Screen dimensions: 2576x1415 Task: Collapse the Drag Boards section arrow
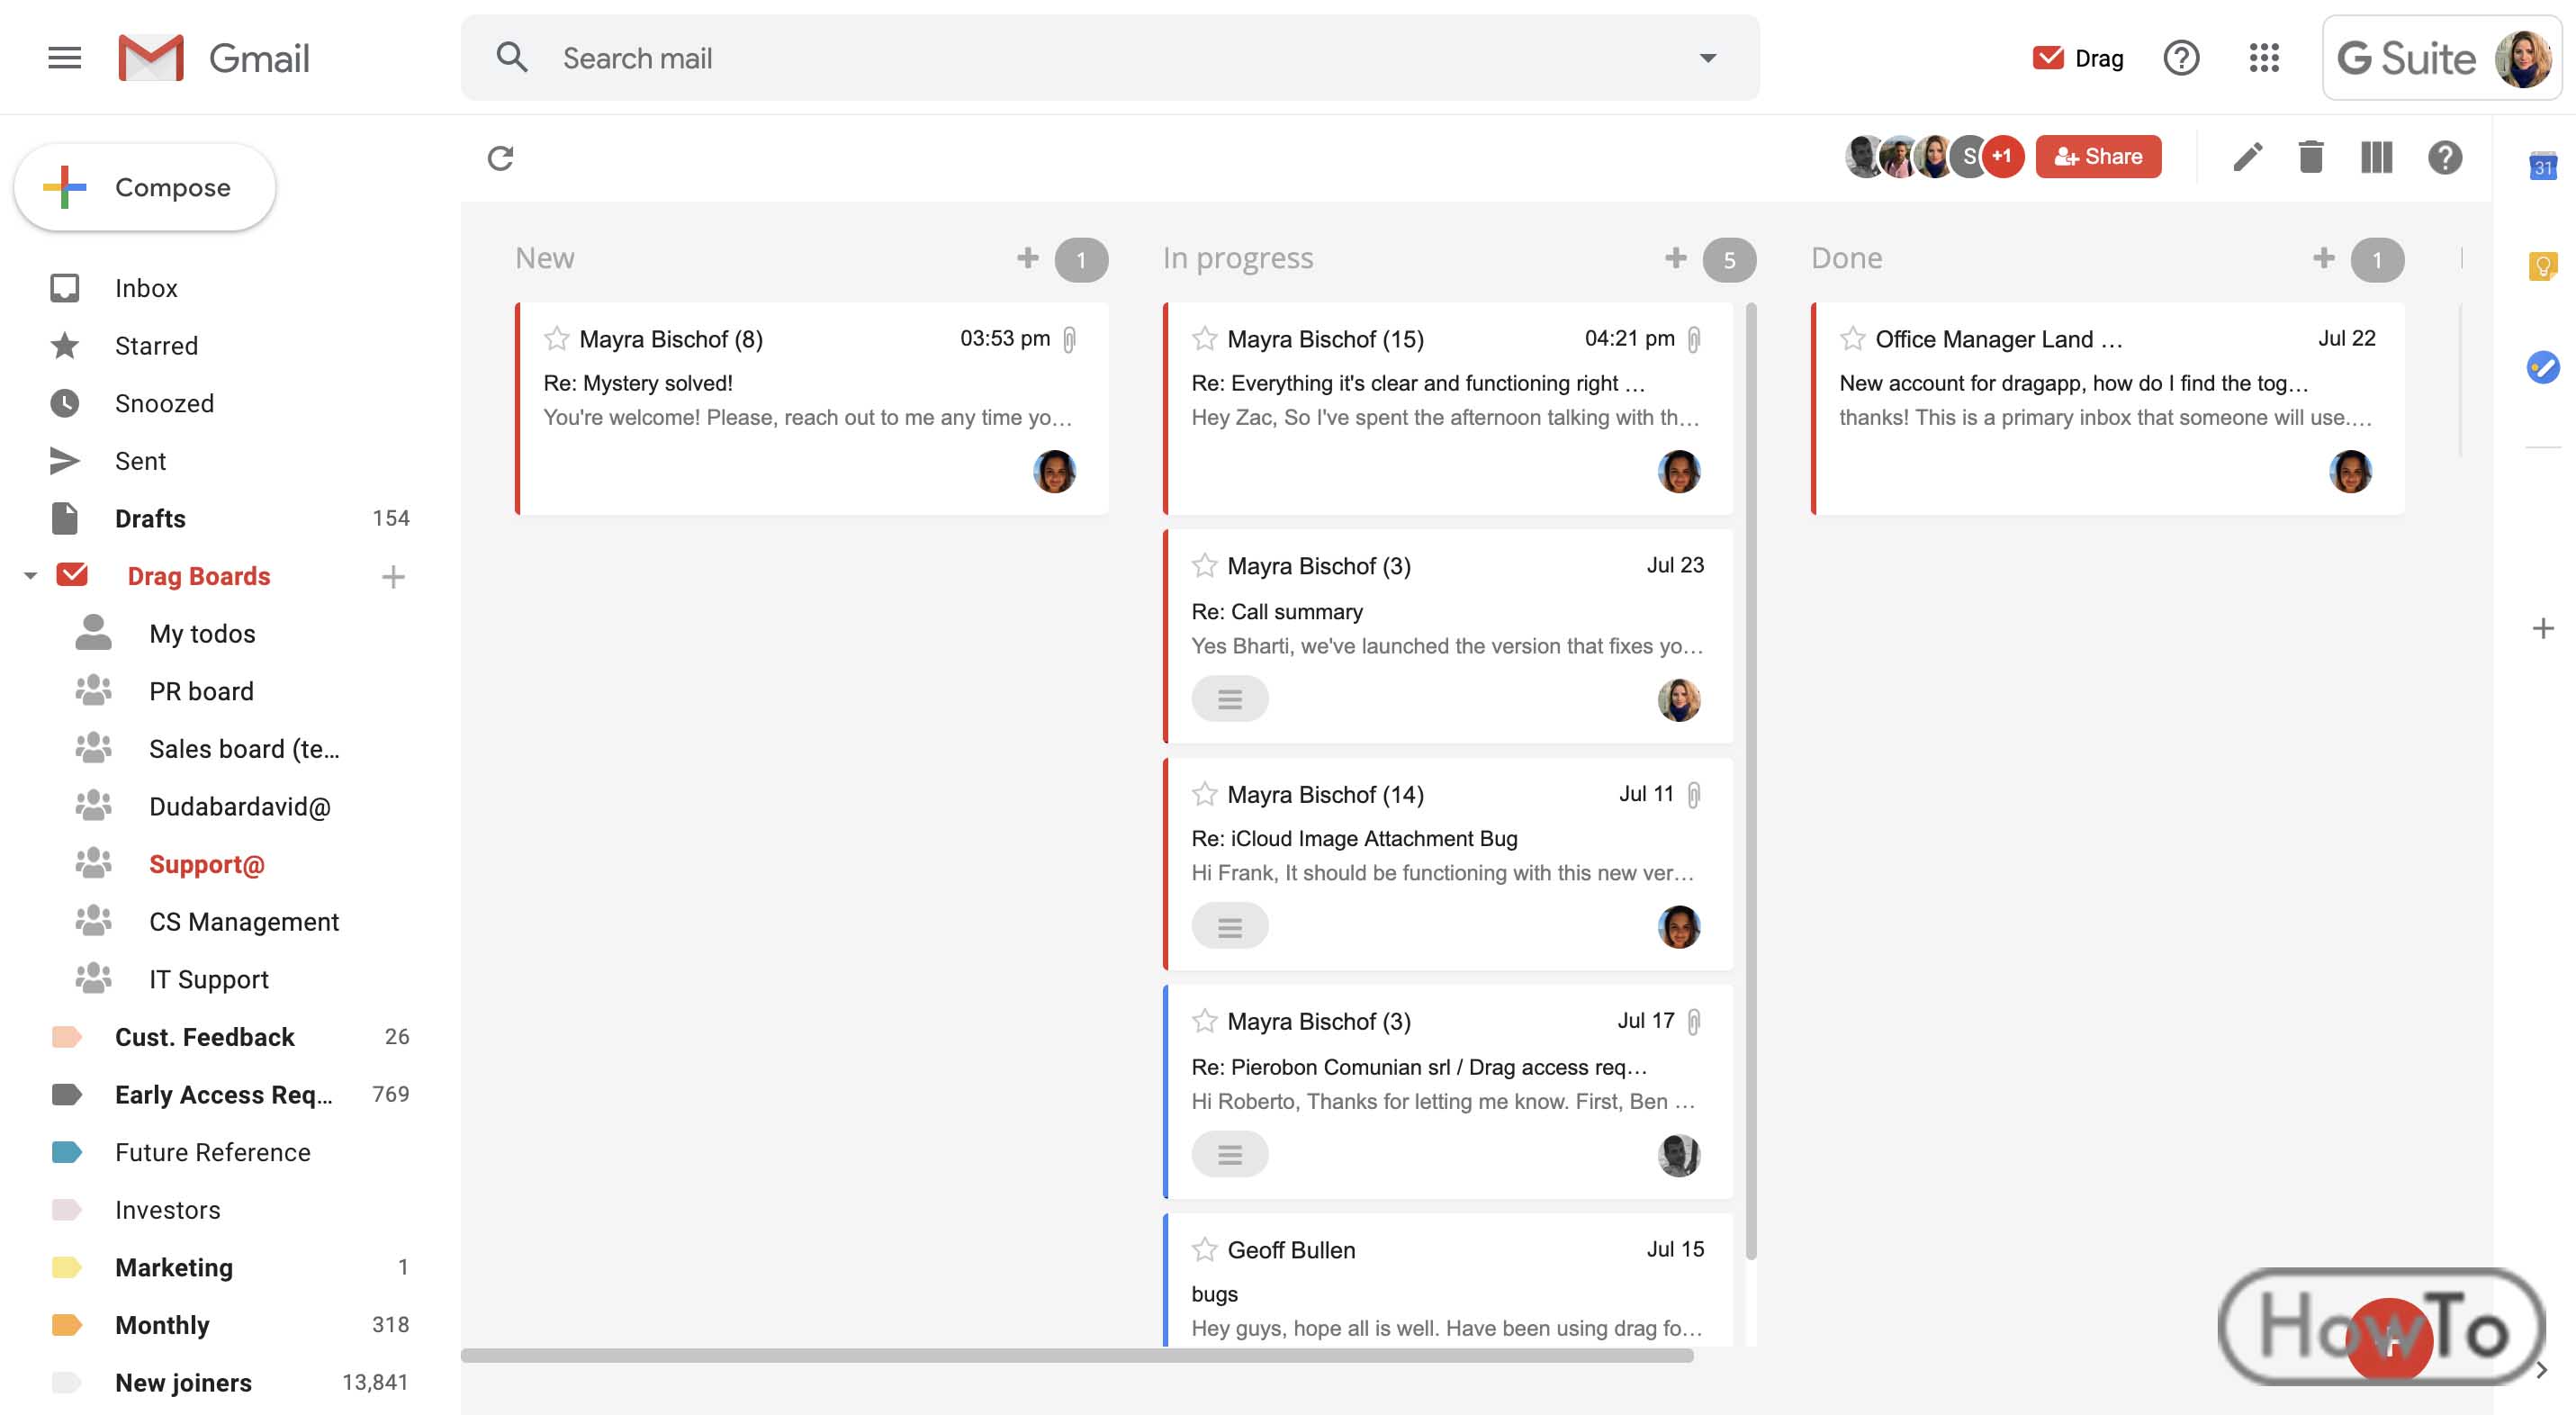pos(30,576)
